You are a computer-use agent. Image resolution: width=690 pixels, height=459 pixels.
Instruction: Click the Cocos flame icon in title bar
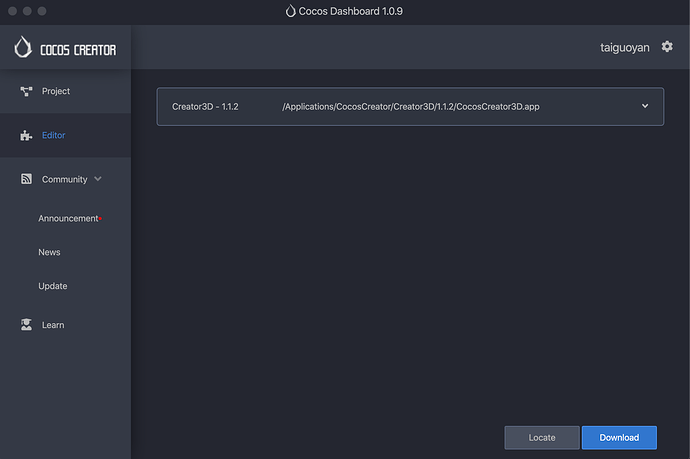[x=290, y=11]
